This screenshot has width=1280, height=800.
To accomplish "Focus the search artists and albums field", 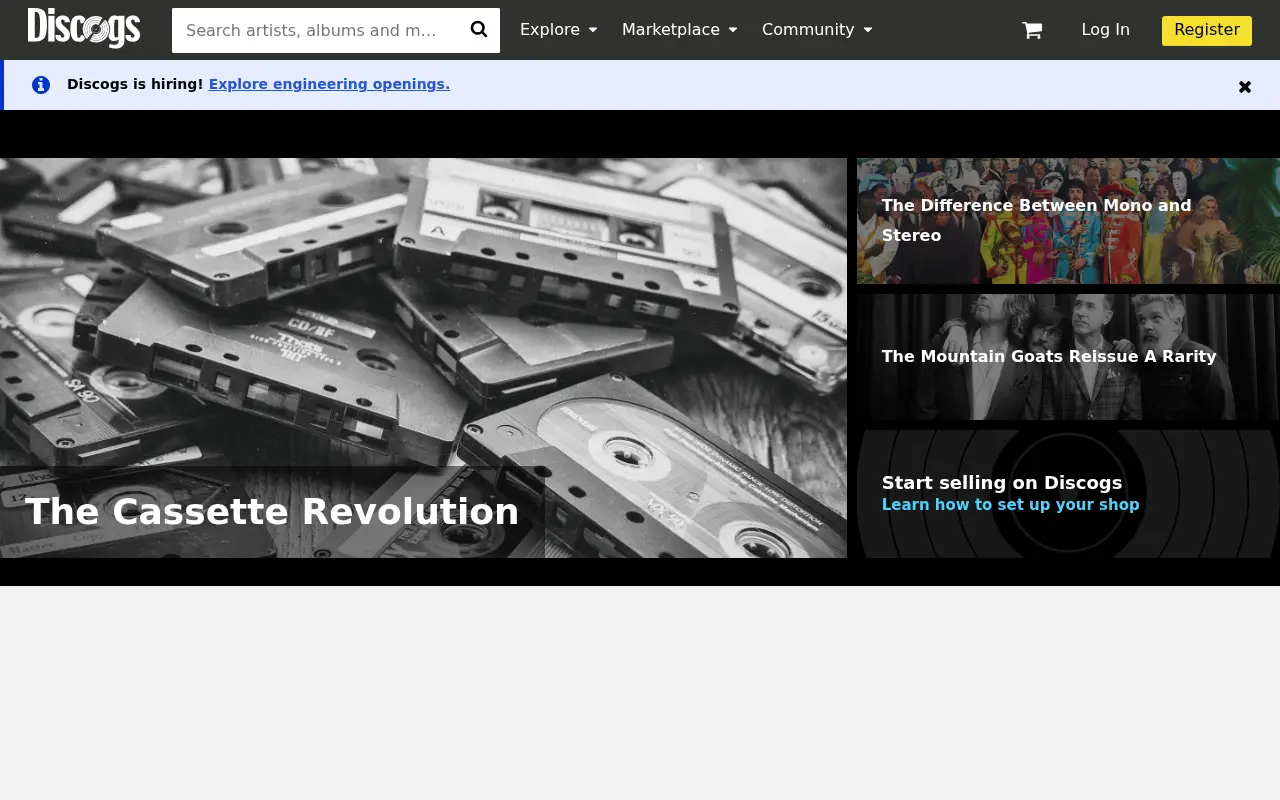I will tap(316, 30).
